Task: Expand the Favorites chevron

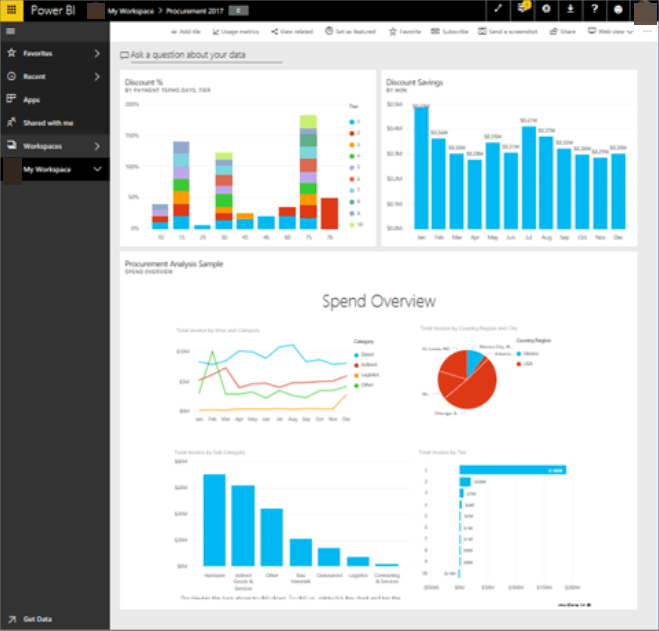Action: [97, 53]
